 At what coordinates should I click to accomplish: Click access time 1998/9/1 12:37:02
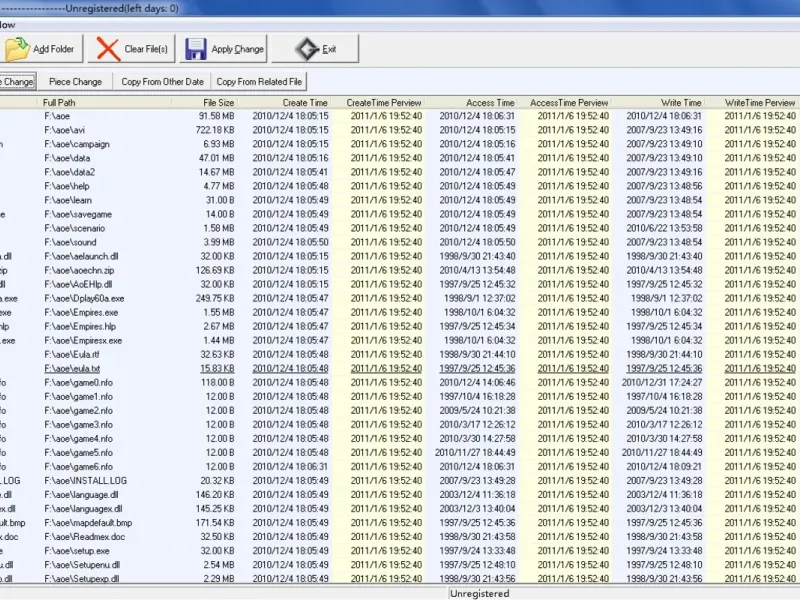pos(480,298)
